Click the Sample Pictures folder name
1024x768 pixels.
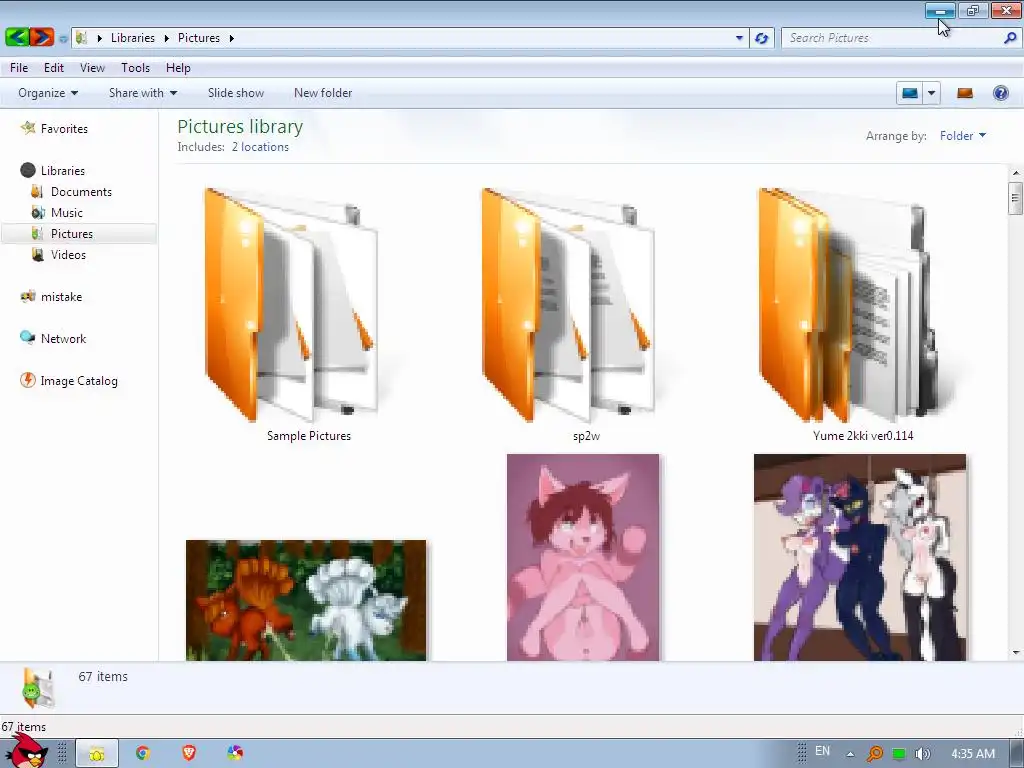click(x=309, y=436)
